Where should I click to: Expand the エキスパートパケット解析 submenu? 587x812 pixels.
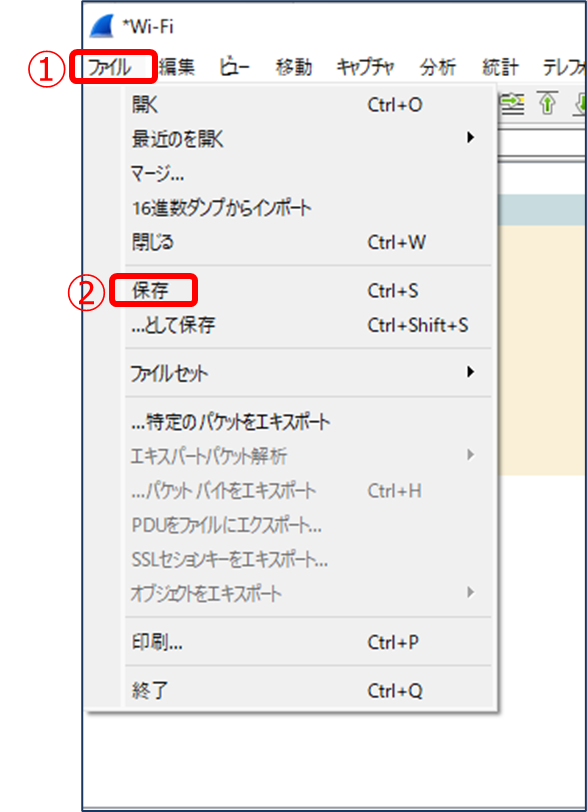pos(308,456)
